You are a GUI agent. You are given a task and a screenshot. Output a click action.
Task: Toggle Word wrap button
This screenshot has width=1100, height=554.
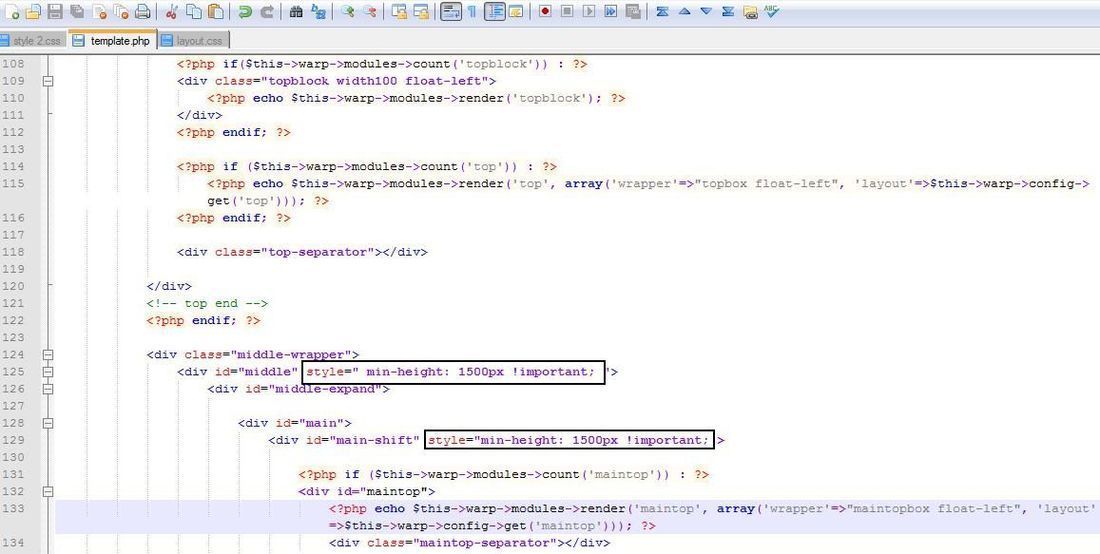coord(450,12)
